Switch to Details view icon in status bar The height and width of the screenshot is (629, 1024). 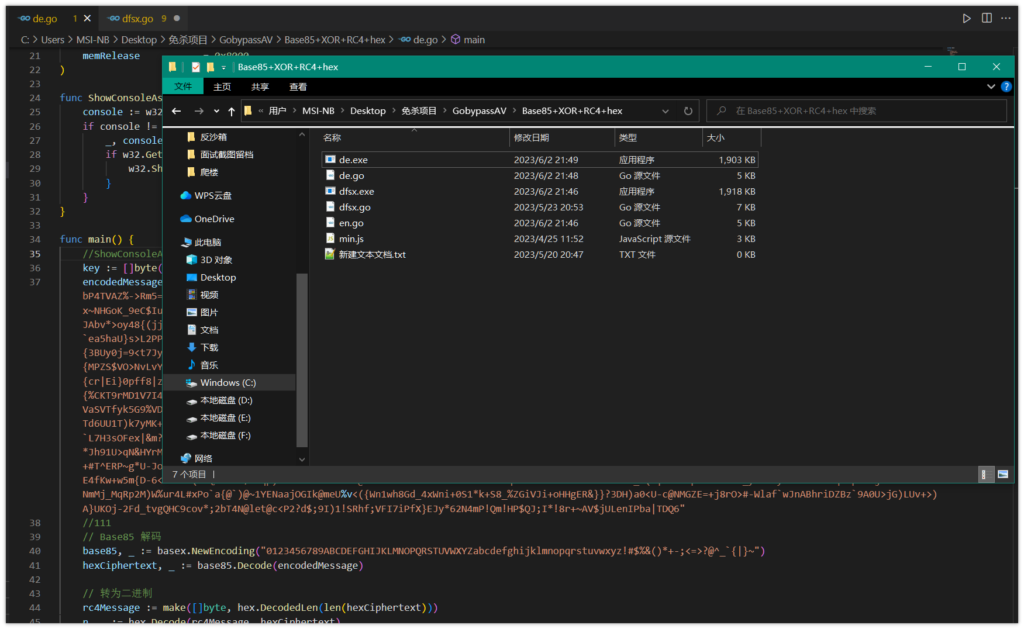pyautogui.click(x=985, y=475)
